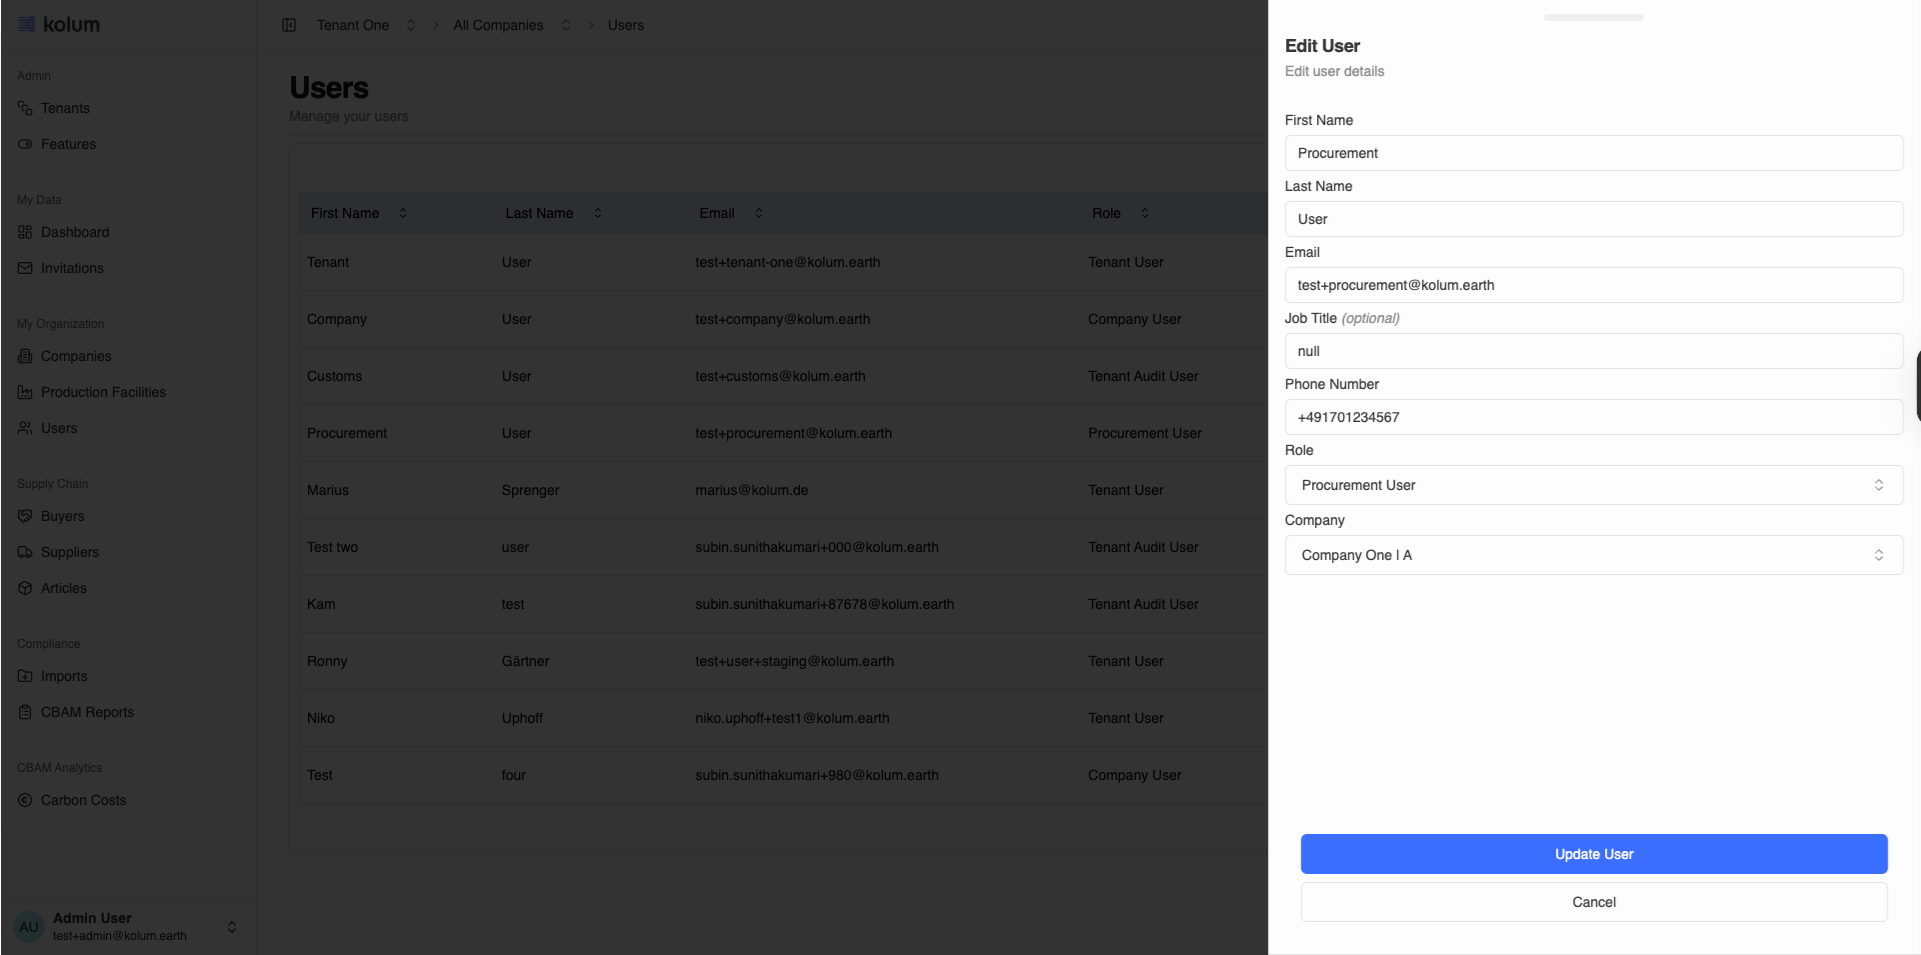Click the Invitations envelope icon
The width and height of the screenshot is (1921, 955).
(25, 268)
